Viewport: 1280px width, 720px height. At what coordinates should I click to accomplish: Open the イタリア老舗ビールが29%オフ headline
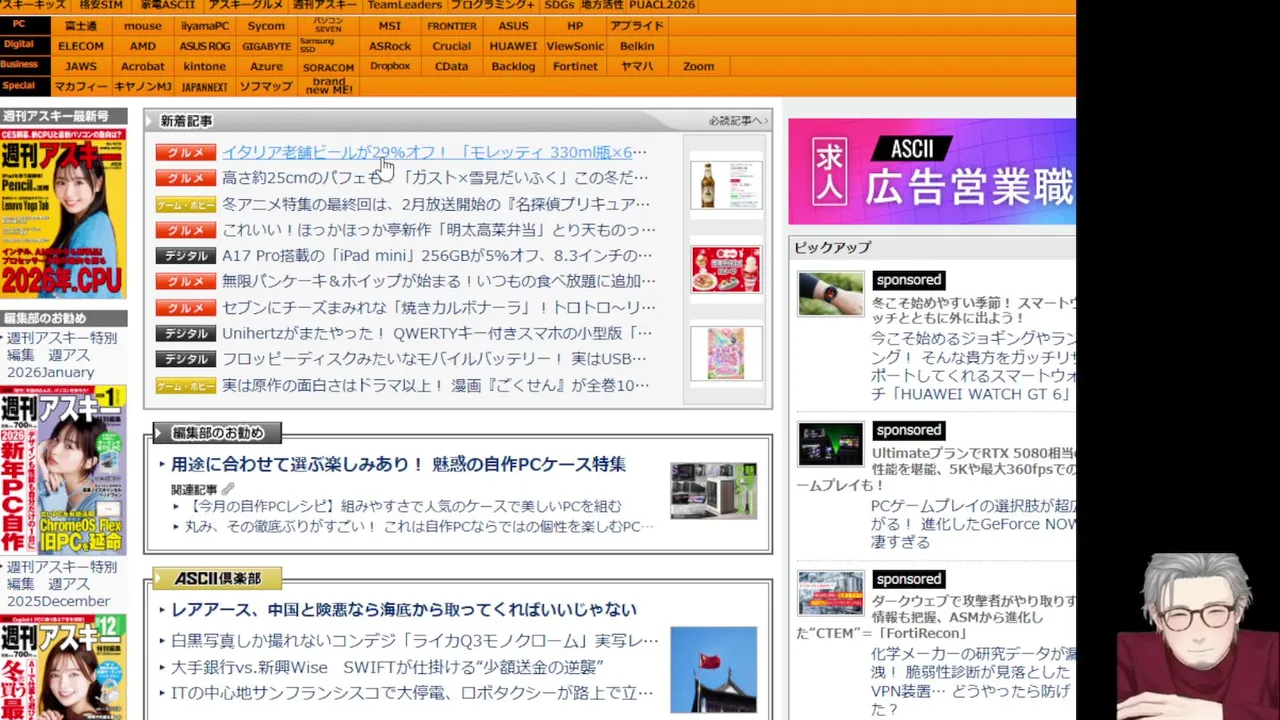point(434,152)
